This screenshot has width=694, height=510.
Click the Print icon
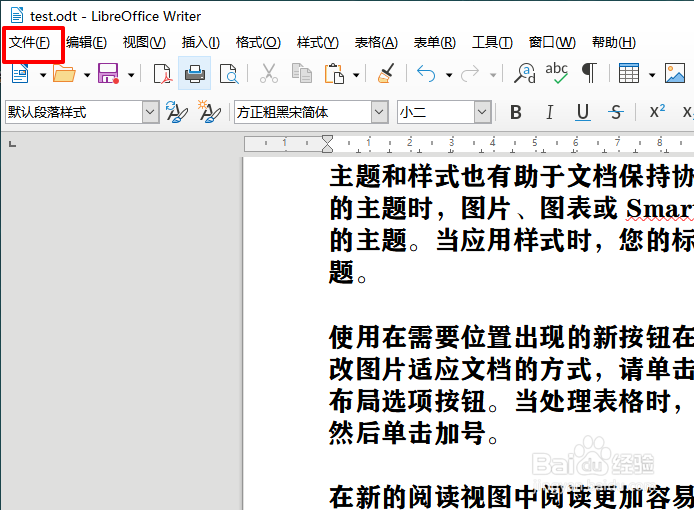195,73
